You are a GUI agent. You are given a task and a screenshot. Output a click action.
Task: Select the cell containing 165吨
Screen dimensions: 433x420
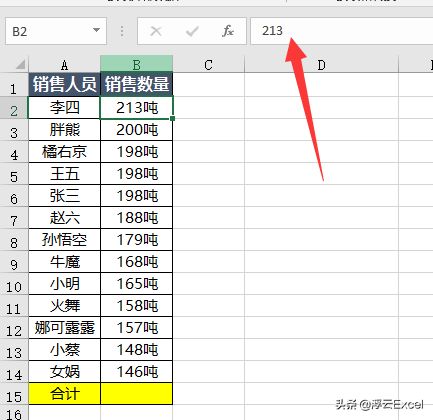tap(136, 284)
